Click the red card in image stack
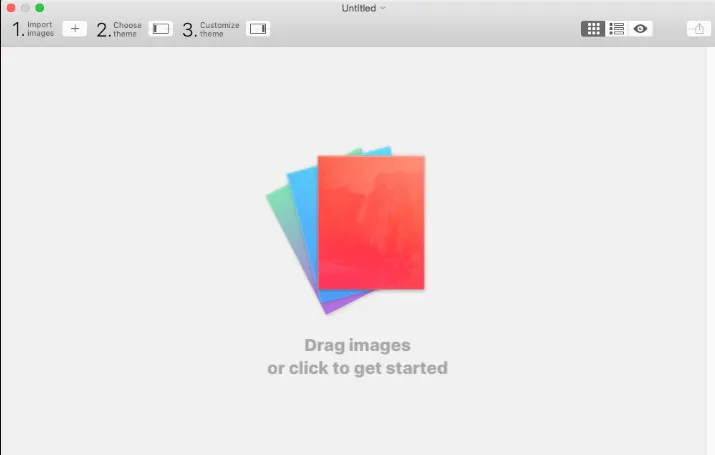This screenshot has height=455, width=715. tap(371, 222)
